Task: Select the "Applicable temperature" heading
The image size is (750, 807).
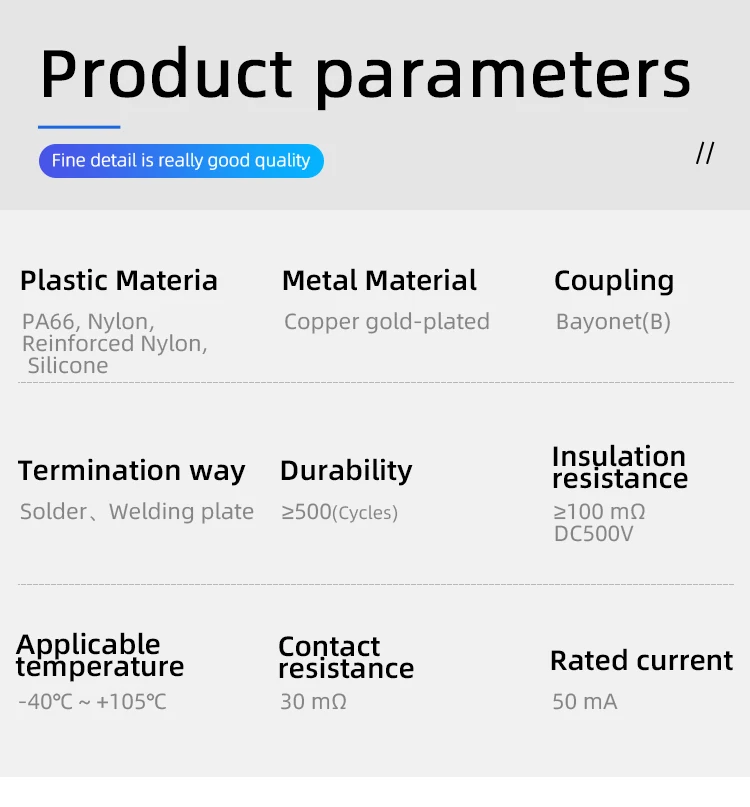Action: coord(100,655)
